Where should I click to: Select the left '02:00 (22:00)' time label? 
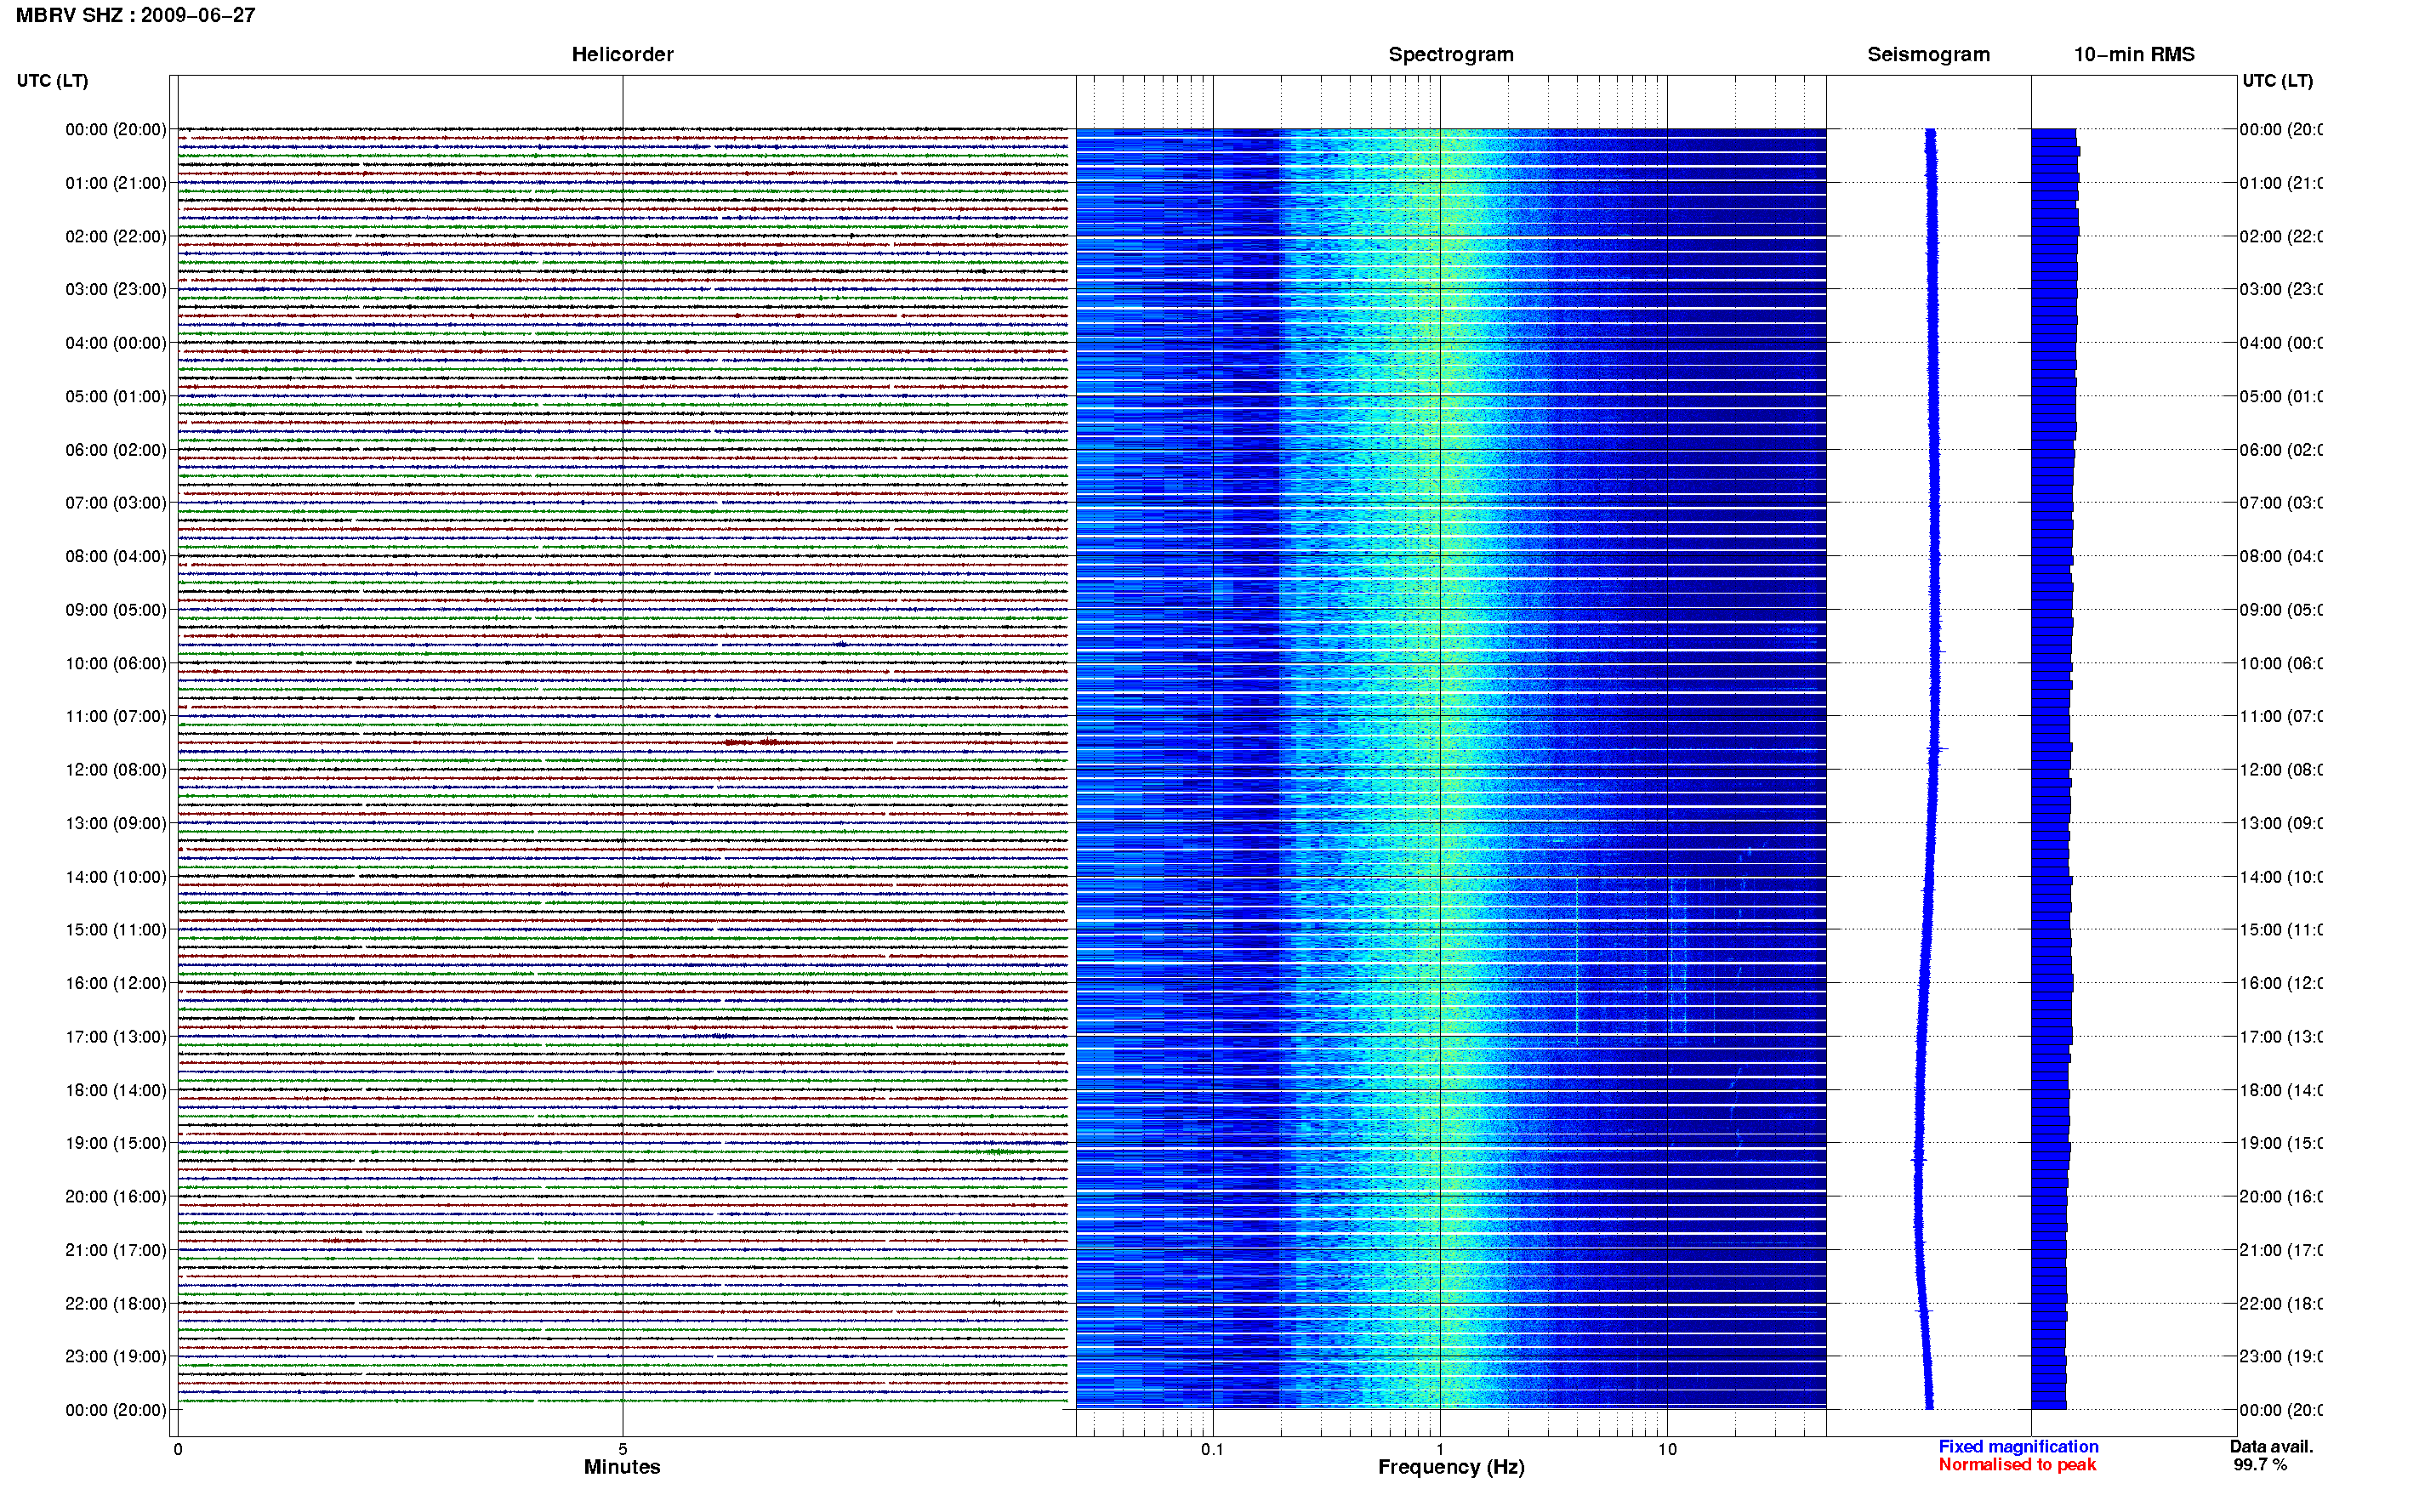116,236
